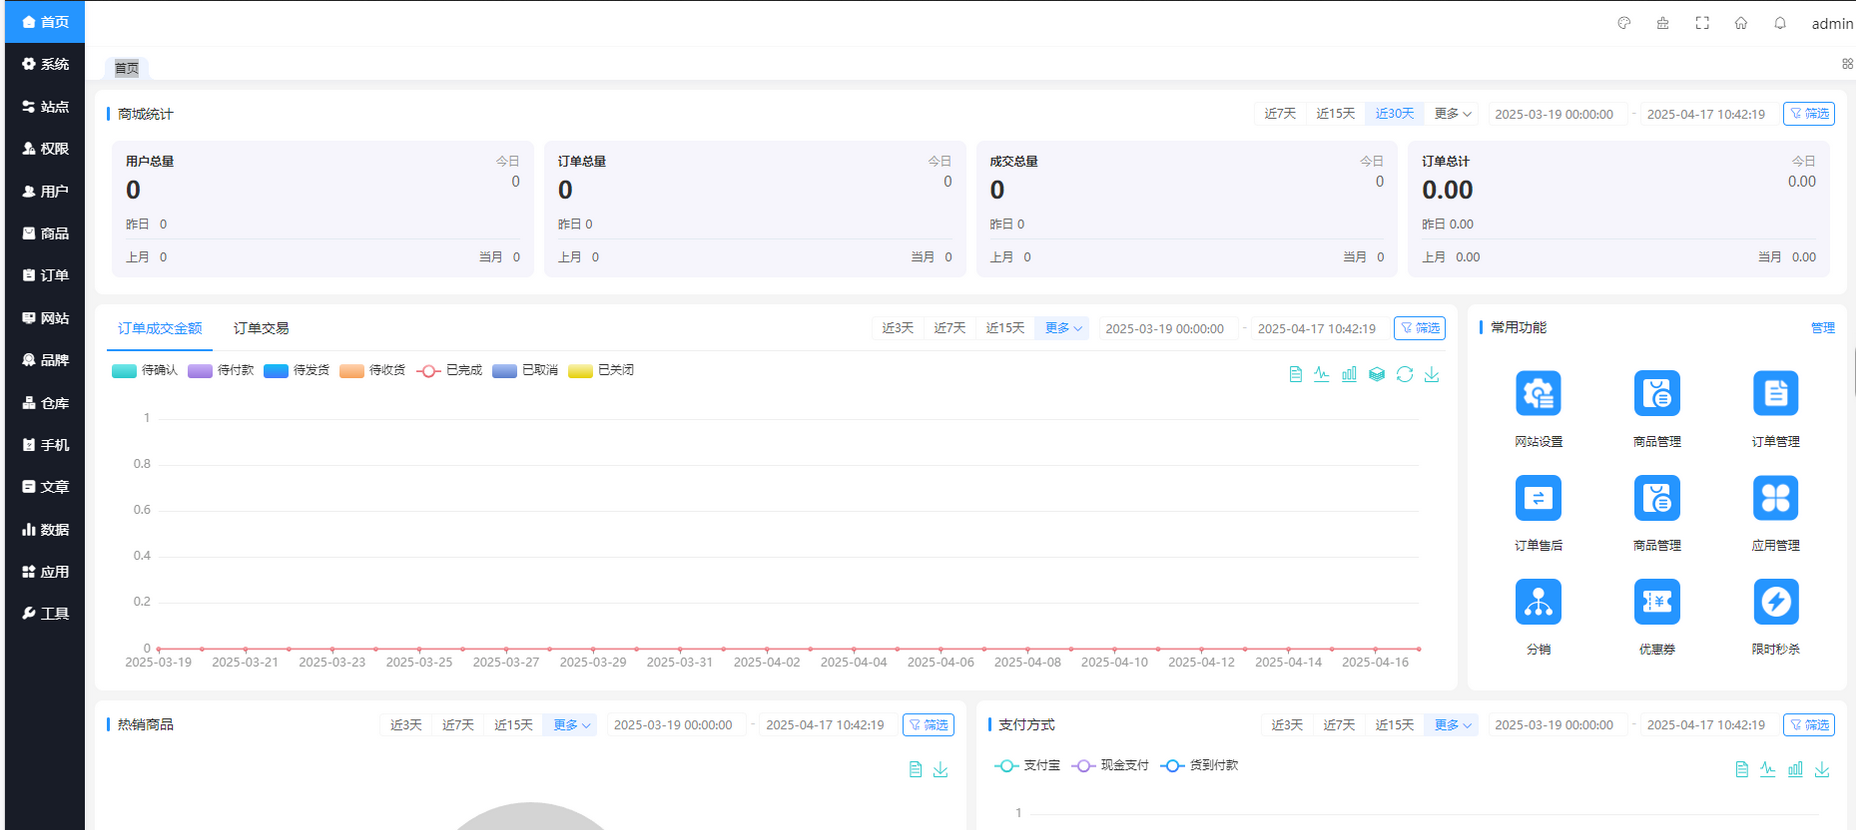Image resolution: width=1856 pixels, height=830 pixels.
Task: Expand 更多 dropdown in 支付方式 panel
Action: [x=1452, y=725]
